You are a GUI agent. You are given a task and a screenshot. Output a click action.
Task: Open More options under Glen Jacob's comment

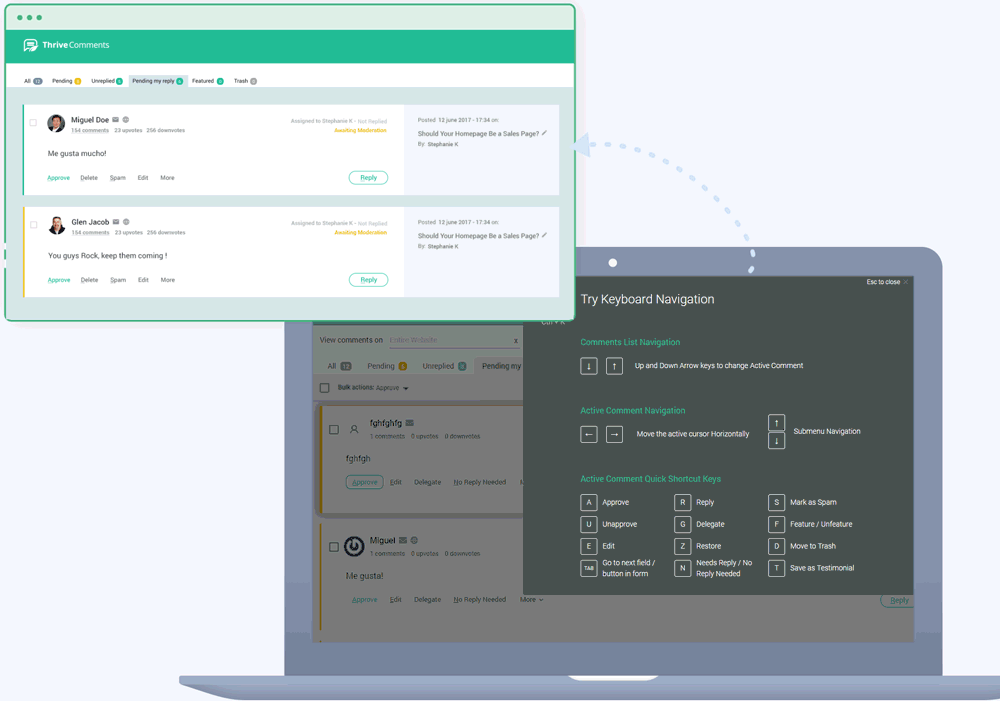click(169, 280)
